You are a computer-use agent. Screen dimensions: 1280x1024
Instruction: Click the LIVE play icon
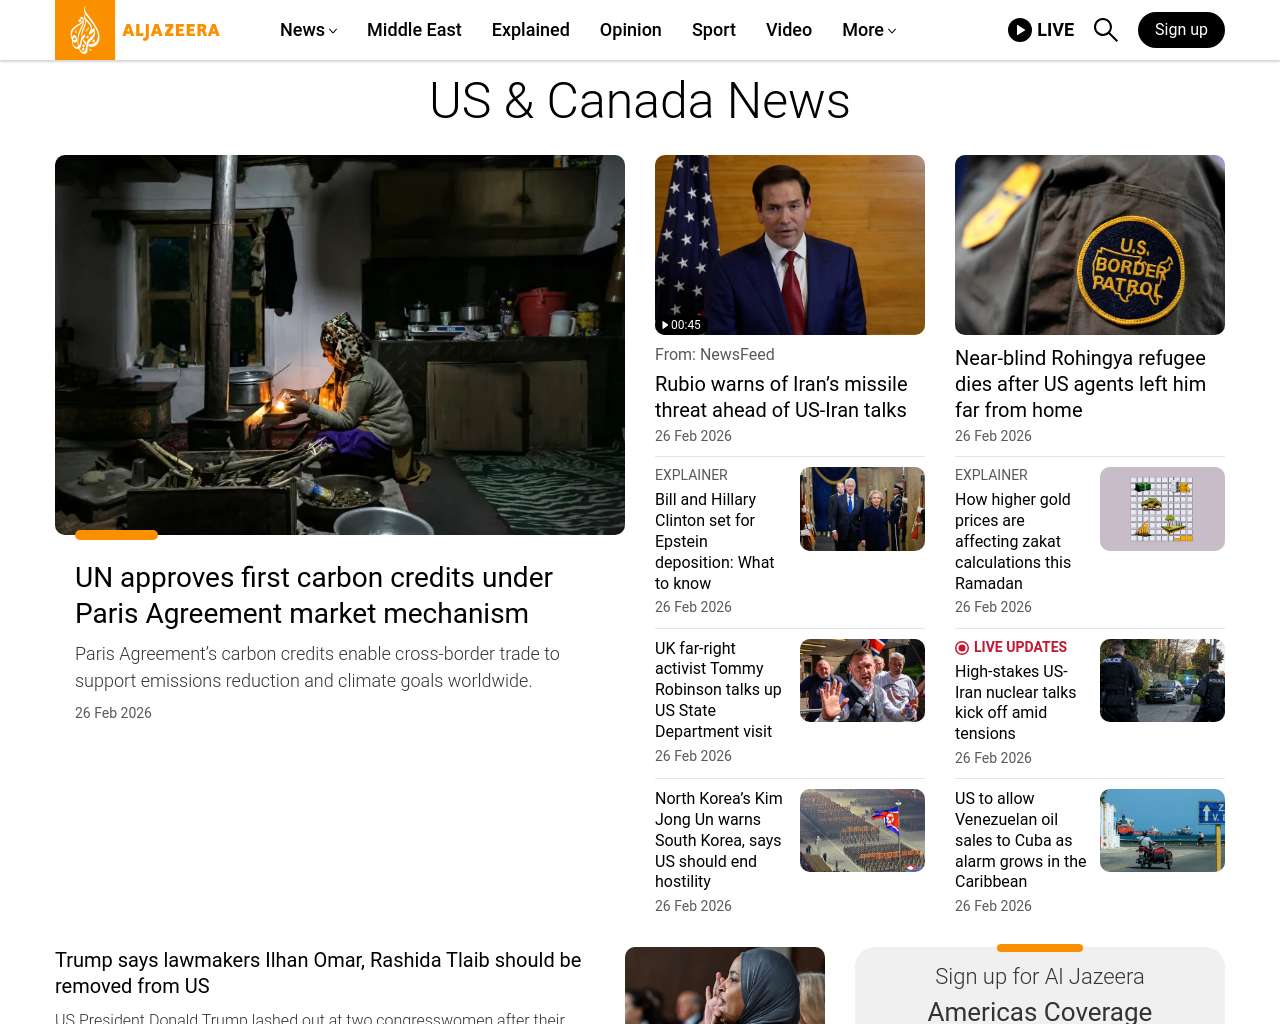click(x=1019, y=30)
